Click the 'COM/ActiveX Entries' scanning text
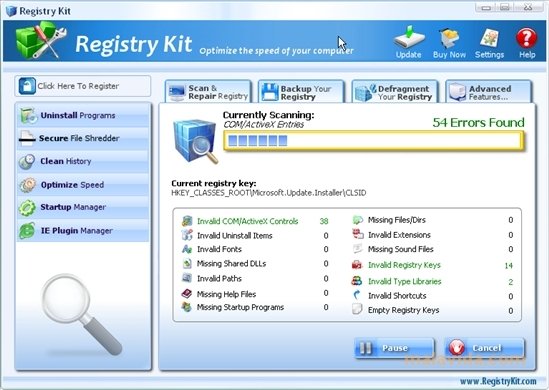Image resolution: width=549 pixels, height=390 pixels. click(263, 125)
